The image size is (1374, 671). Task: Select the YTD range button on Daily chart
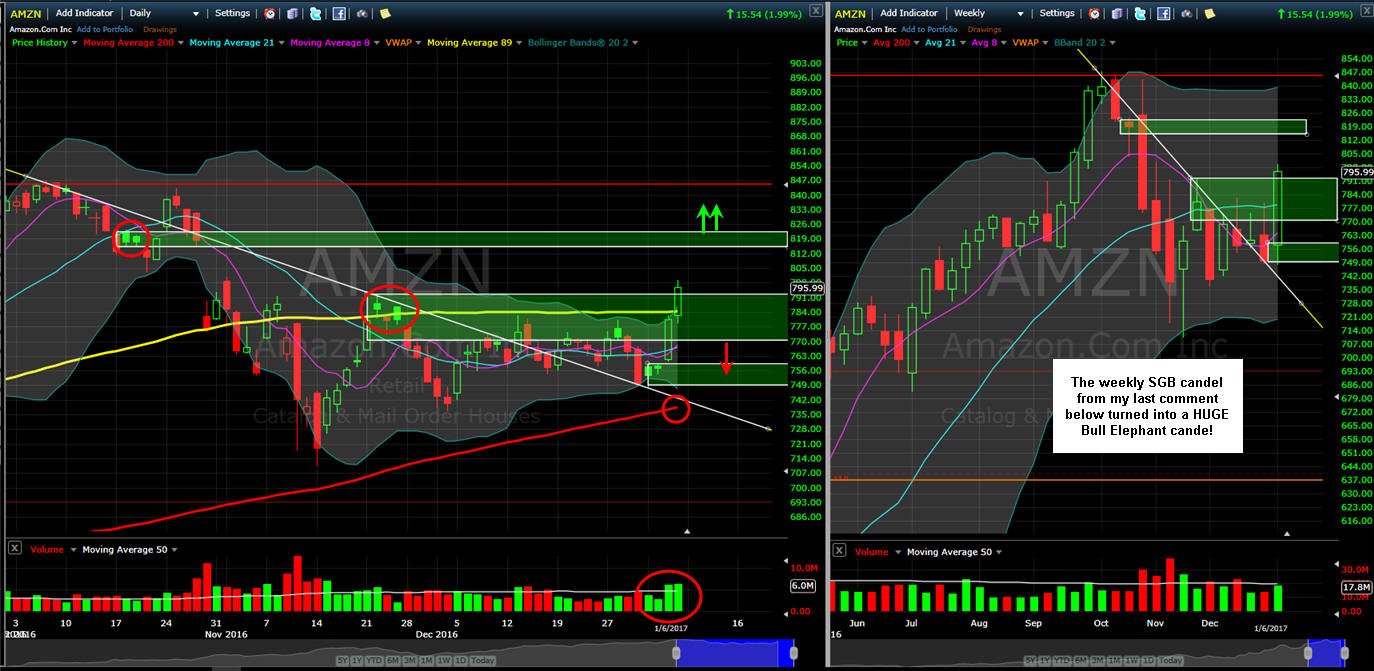pos(374,660)
